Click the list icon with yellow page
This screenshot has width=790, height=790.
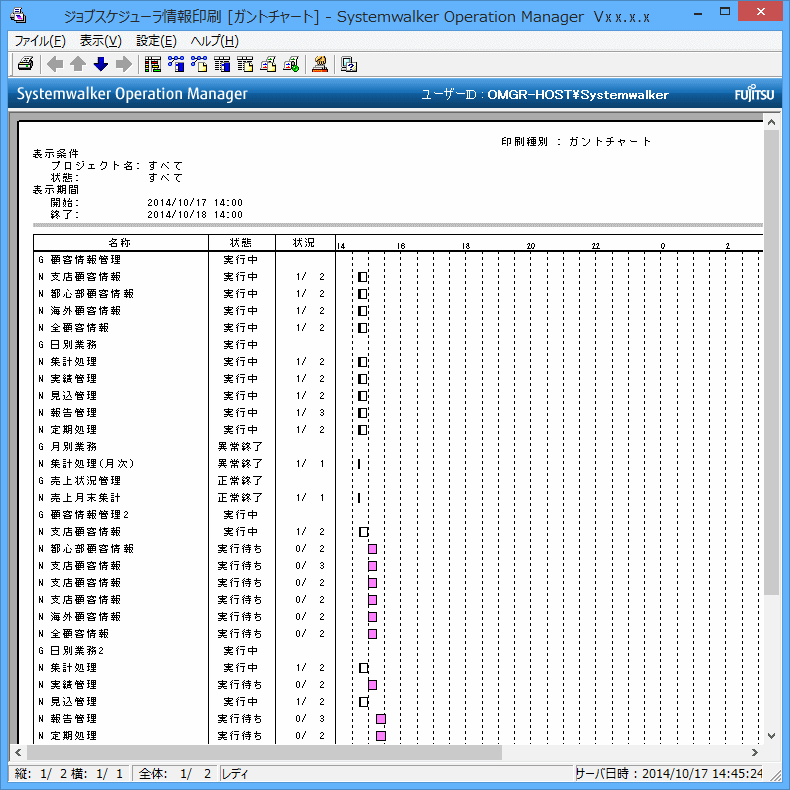point(245,64)
